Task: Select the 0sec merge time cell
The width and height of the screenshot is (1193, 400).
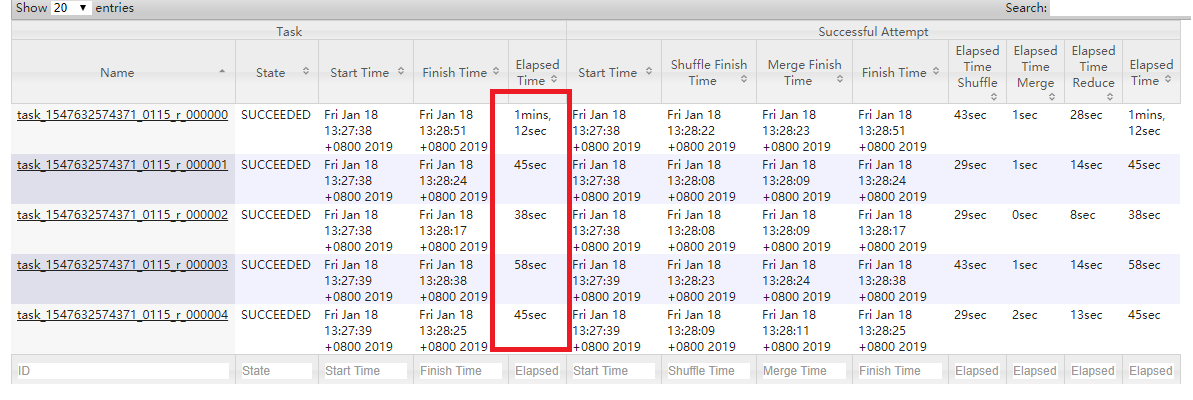Action: click(x=1025, y=215)
